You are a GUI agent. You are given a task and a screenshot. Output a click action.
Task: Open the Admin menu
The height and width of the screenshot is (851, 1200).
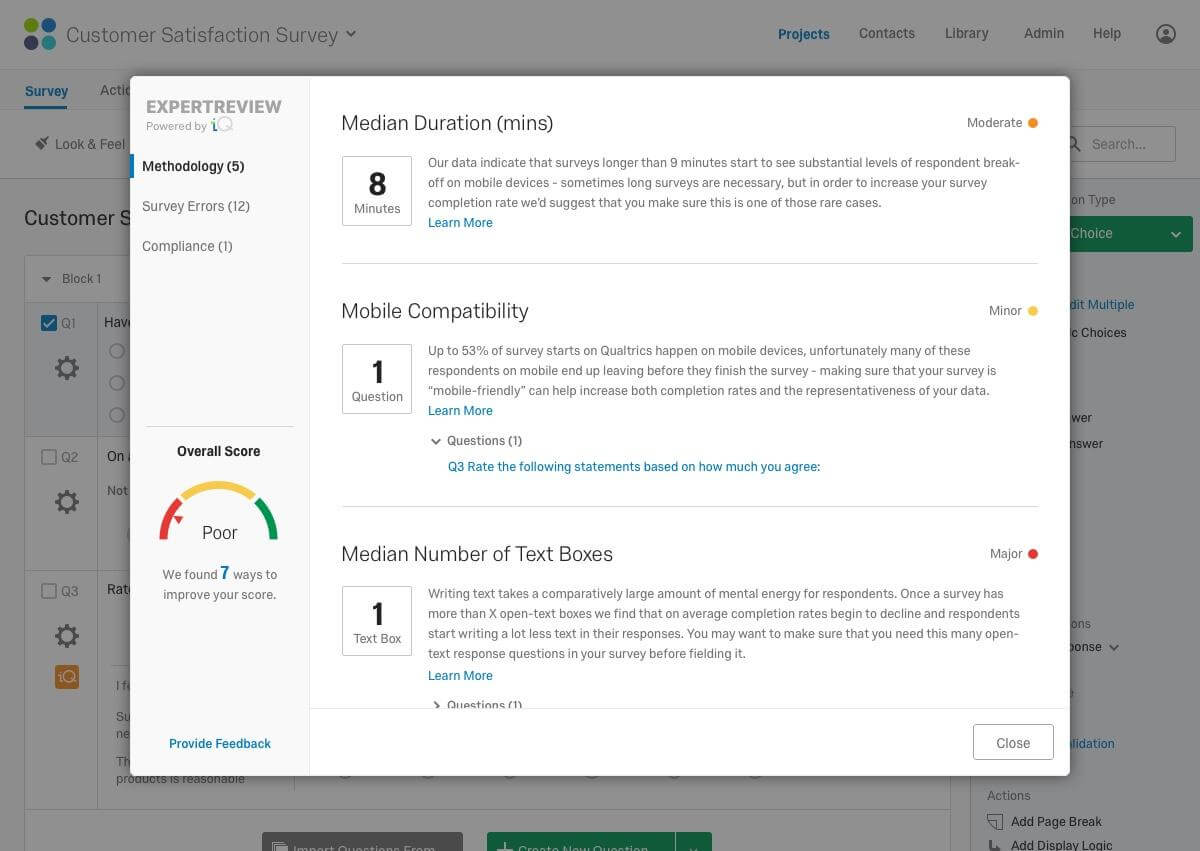pos(1044,33)
